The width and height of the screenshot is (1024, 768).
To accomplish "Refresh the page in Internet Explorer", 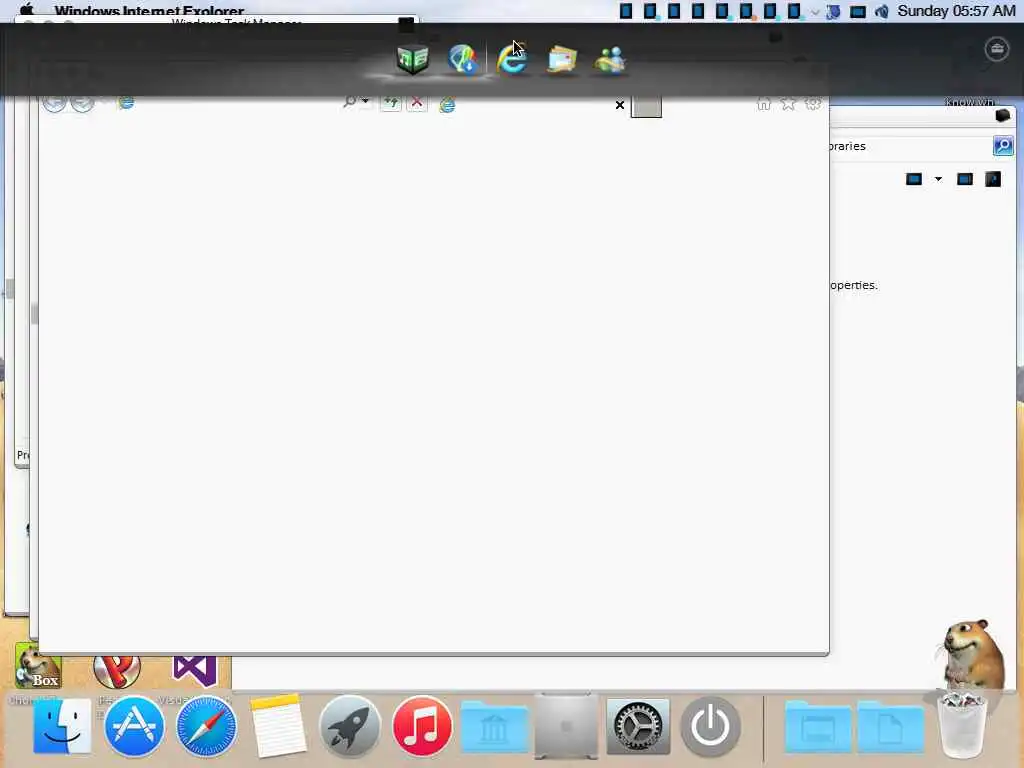I will click(391, 103).
